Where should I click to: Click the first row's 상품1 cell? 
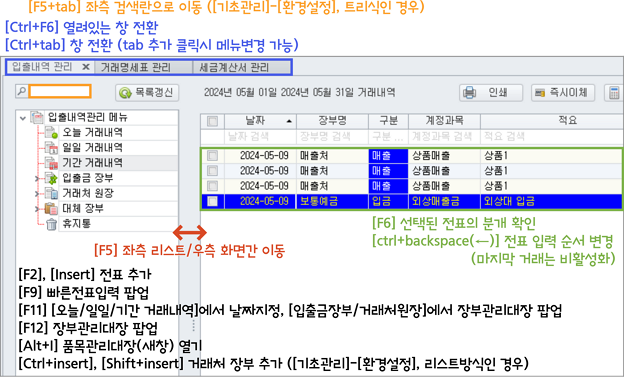[551, 155]
